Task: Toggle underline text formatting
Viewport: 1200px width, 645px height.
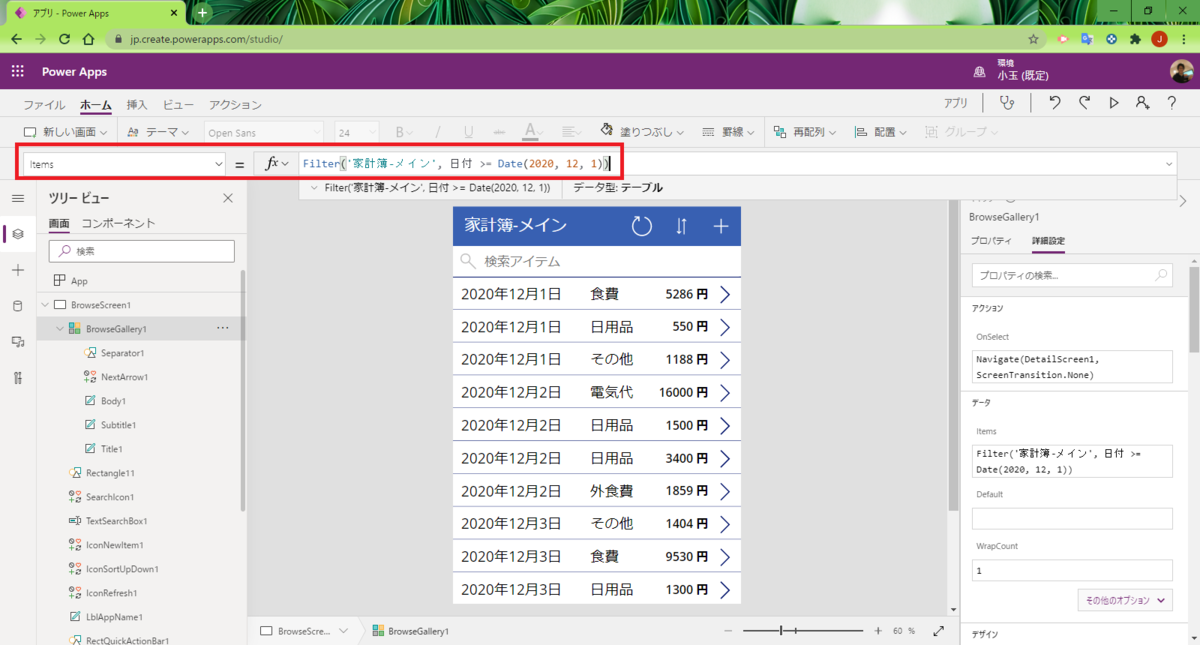Action: tap(469, 132)
